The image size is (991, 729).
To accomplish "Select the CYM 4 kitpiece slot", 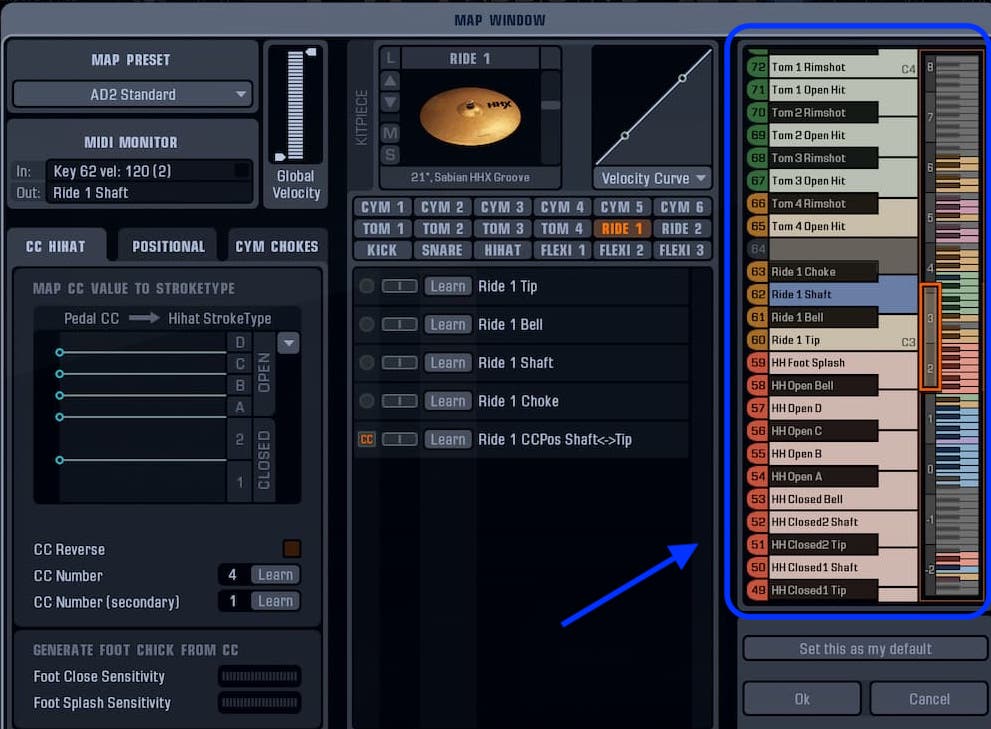I will (562, 207).
